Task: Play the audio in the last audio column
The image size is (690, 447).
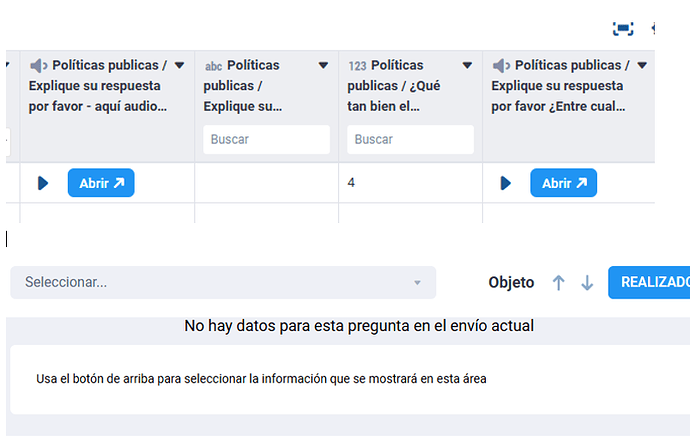Action: [x=505, y=183]
